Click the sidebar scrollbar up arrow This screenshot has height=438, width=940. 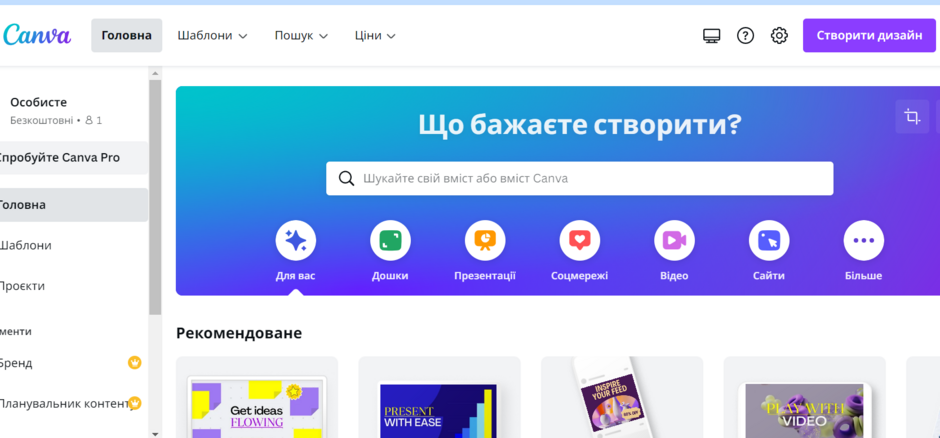[x=155, y=74]
